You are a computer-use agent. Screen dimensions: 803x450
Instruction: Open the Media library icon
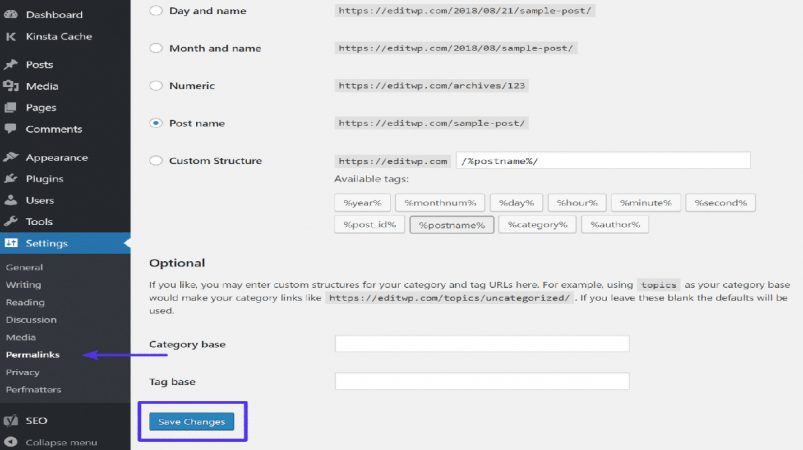pyautogui.click(x=11, y=86)
